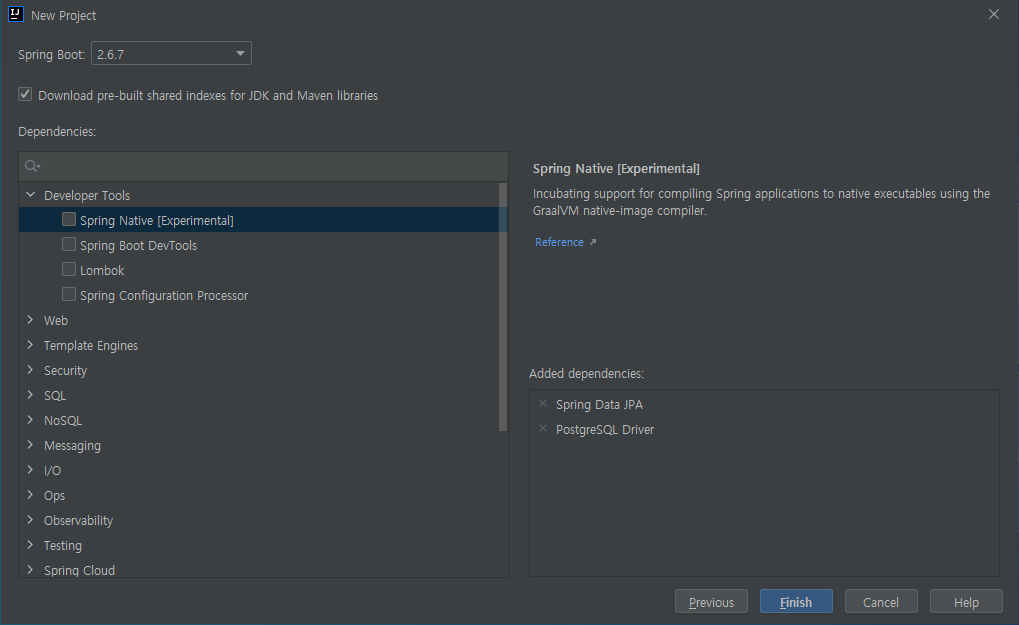This screenshot has width=1019, height=625.
Task: Expand the Security category chevron
Action: [31, 370]
